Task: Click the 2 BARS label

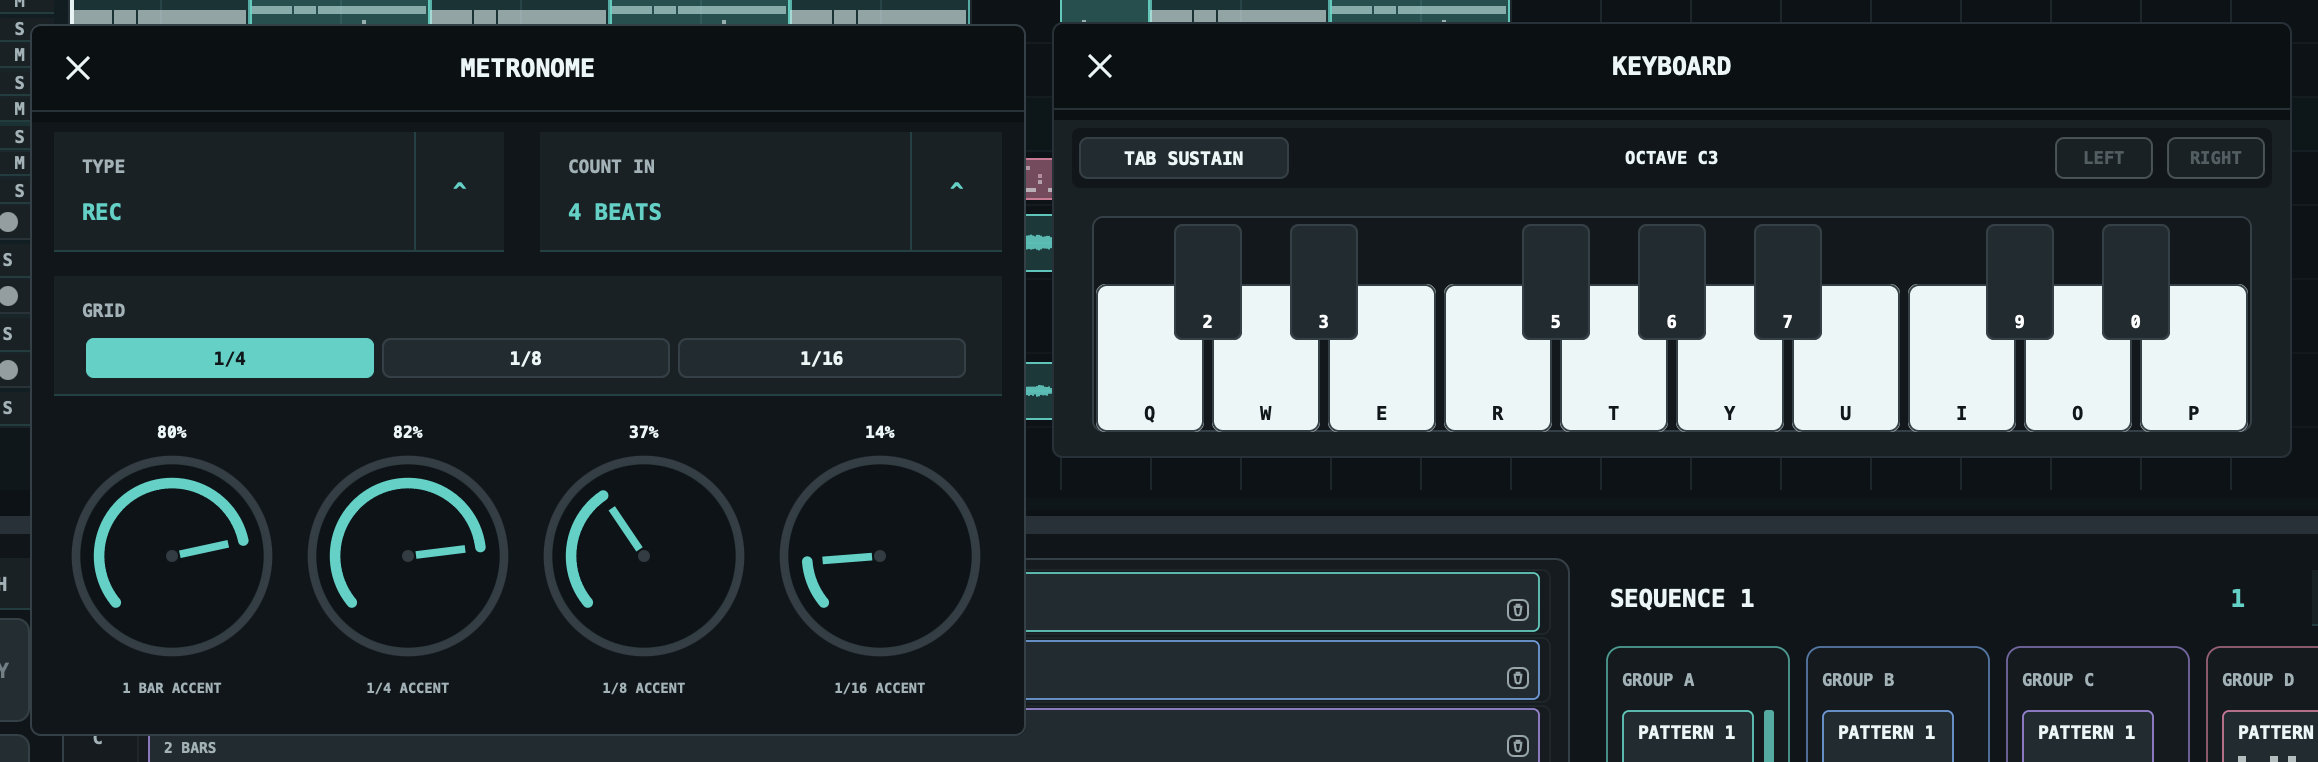Action: tap(190, 748)
